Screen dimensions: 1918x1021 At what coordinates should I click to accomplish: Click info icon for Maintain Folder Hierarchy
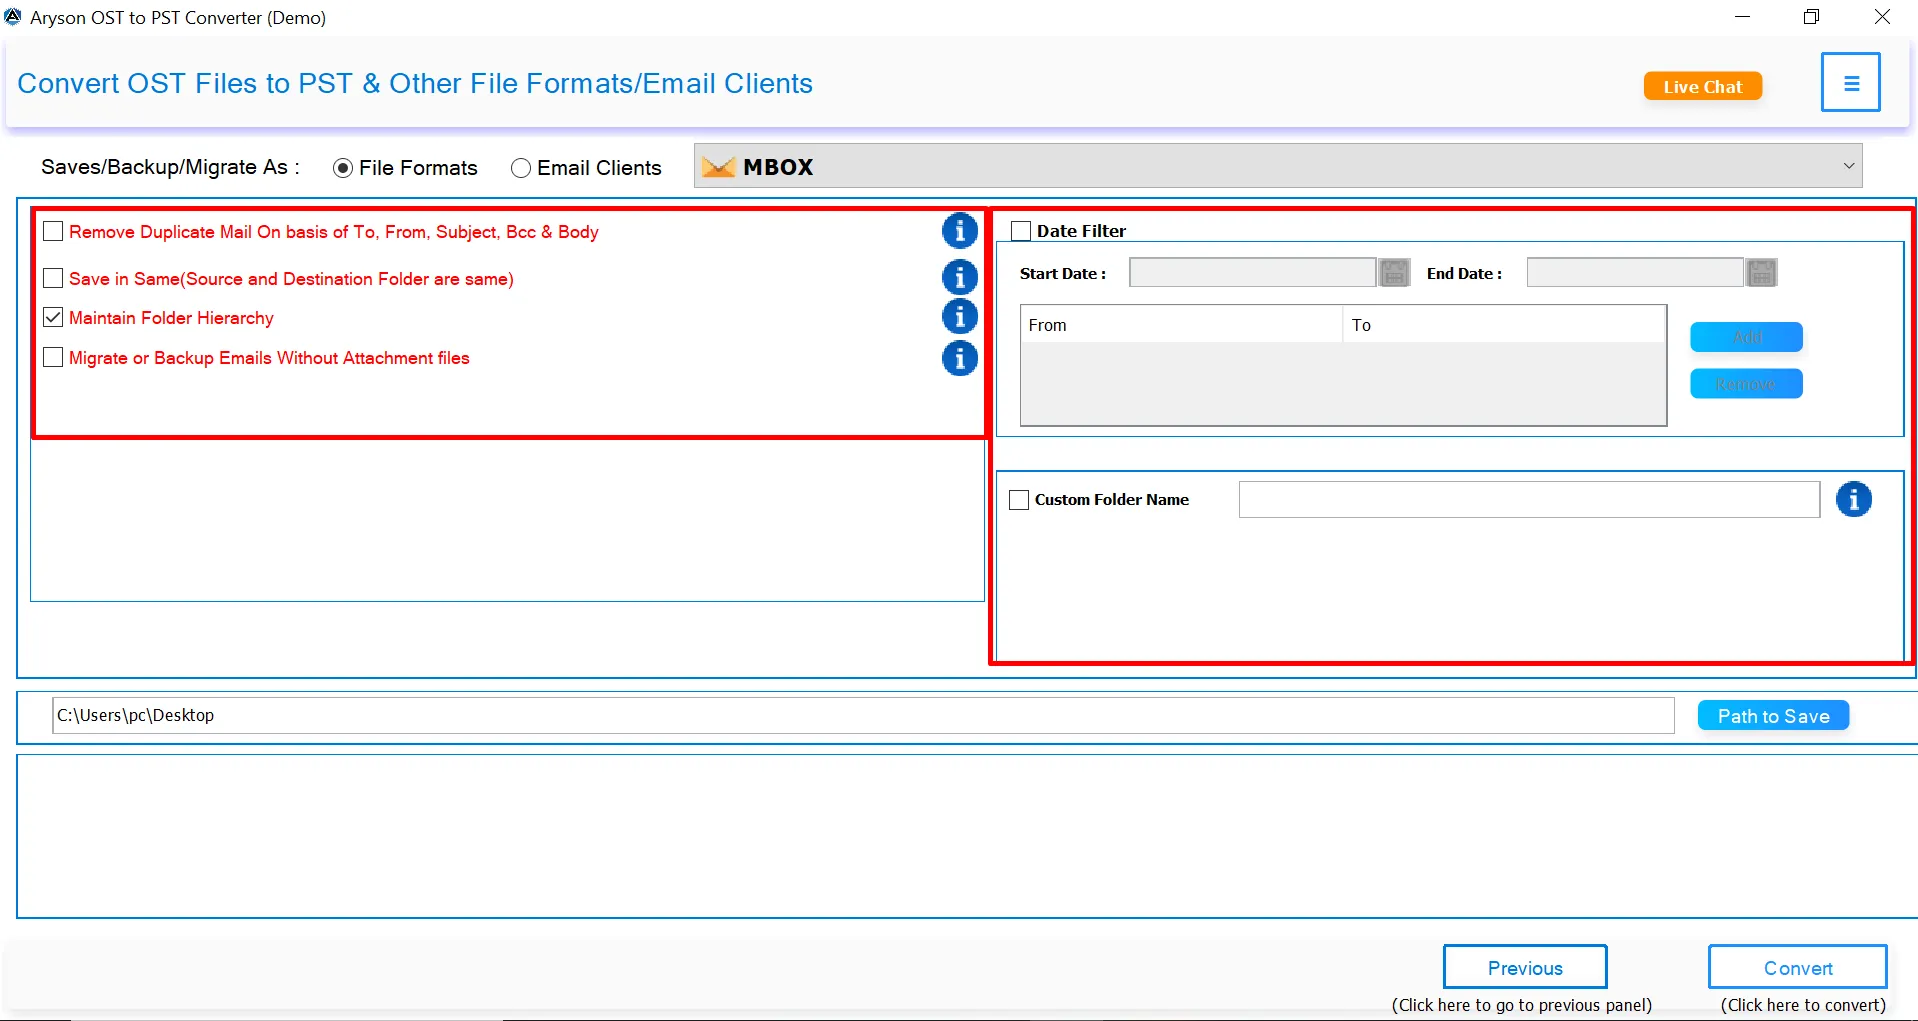[959, 316]
